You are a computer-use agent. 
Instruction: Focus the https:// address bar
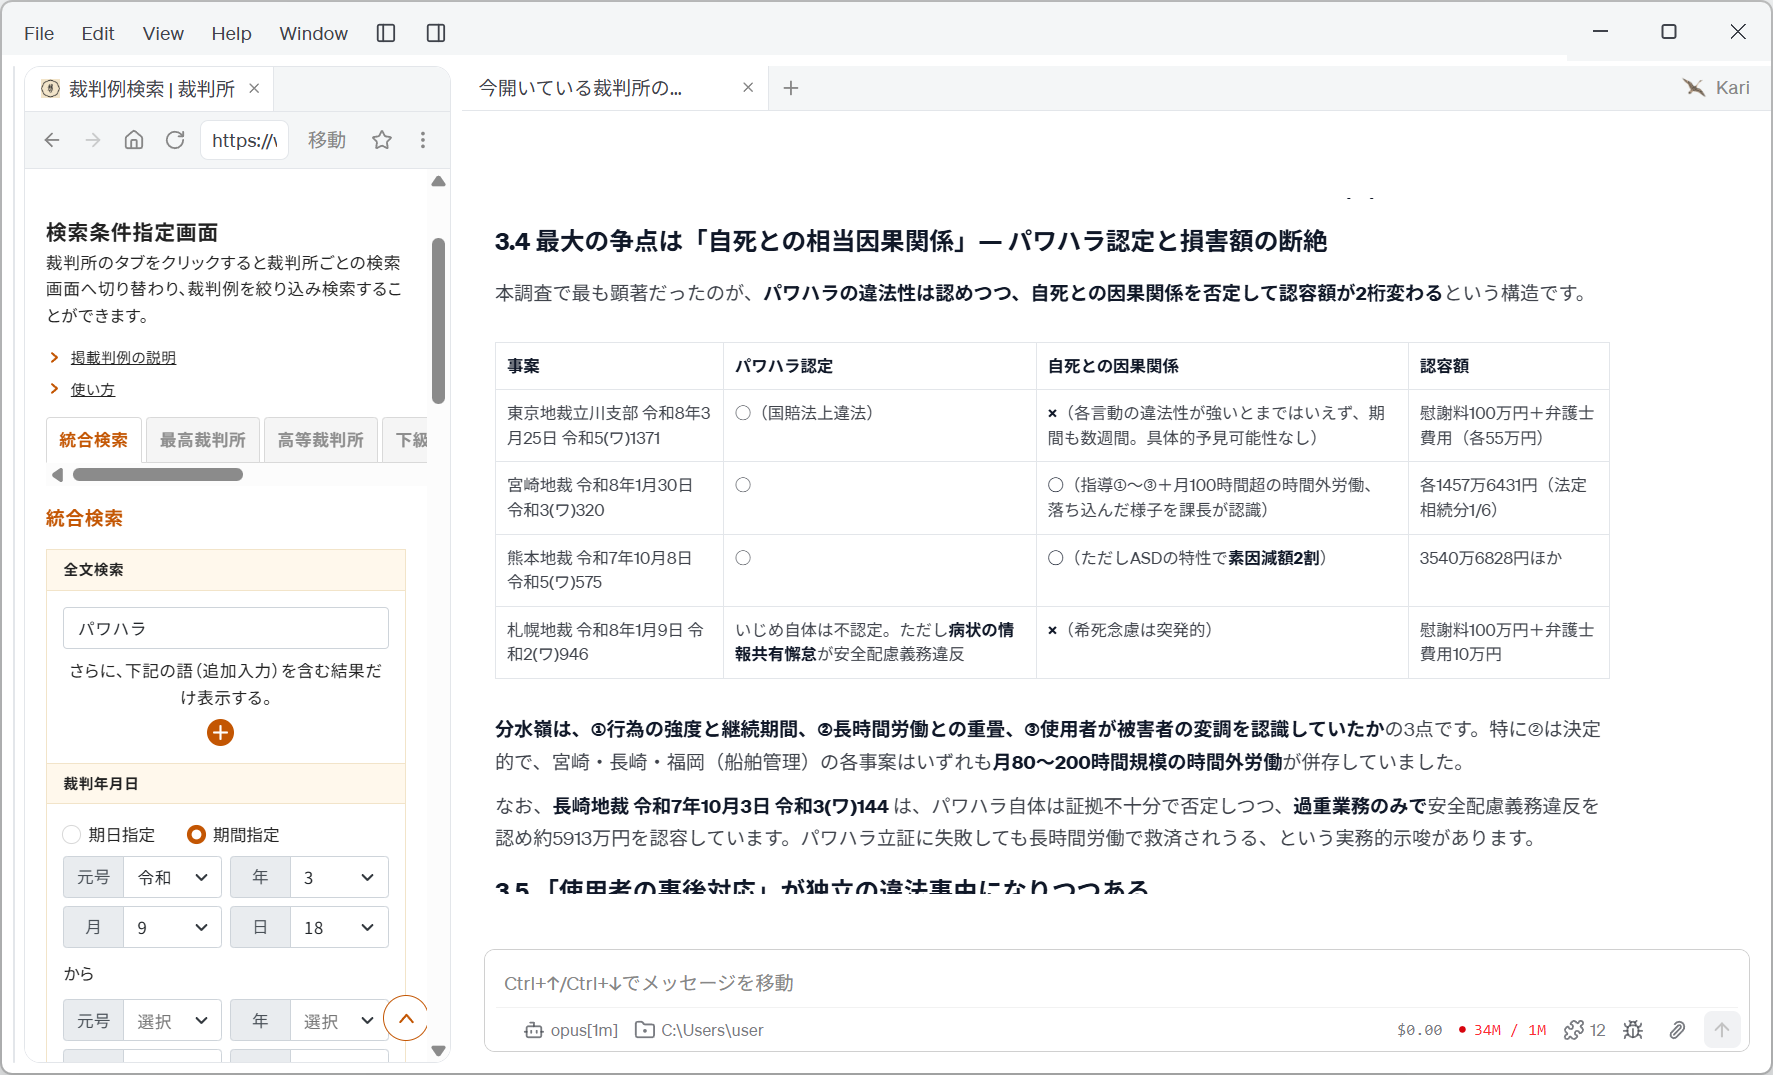[245, 140]
